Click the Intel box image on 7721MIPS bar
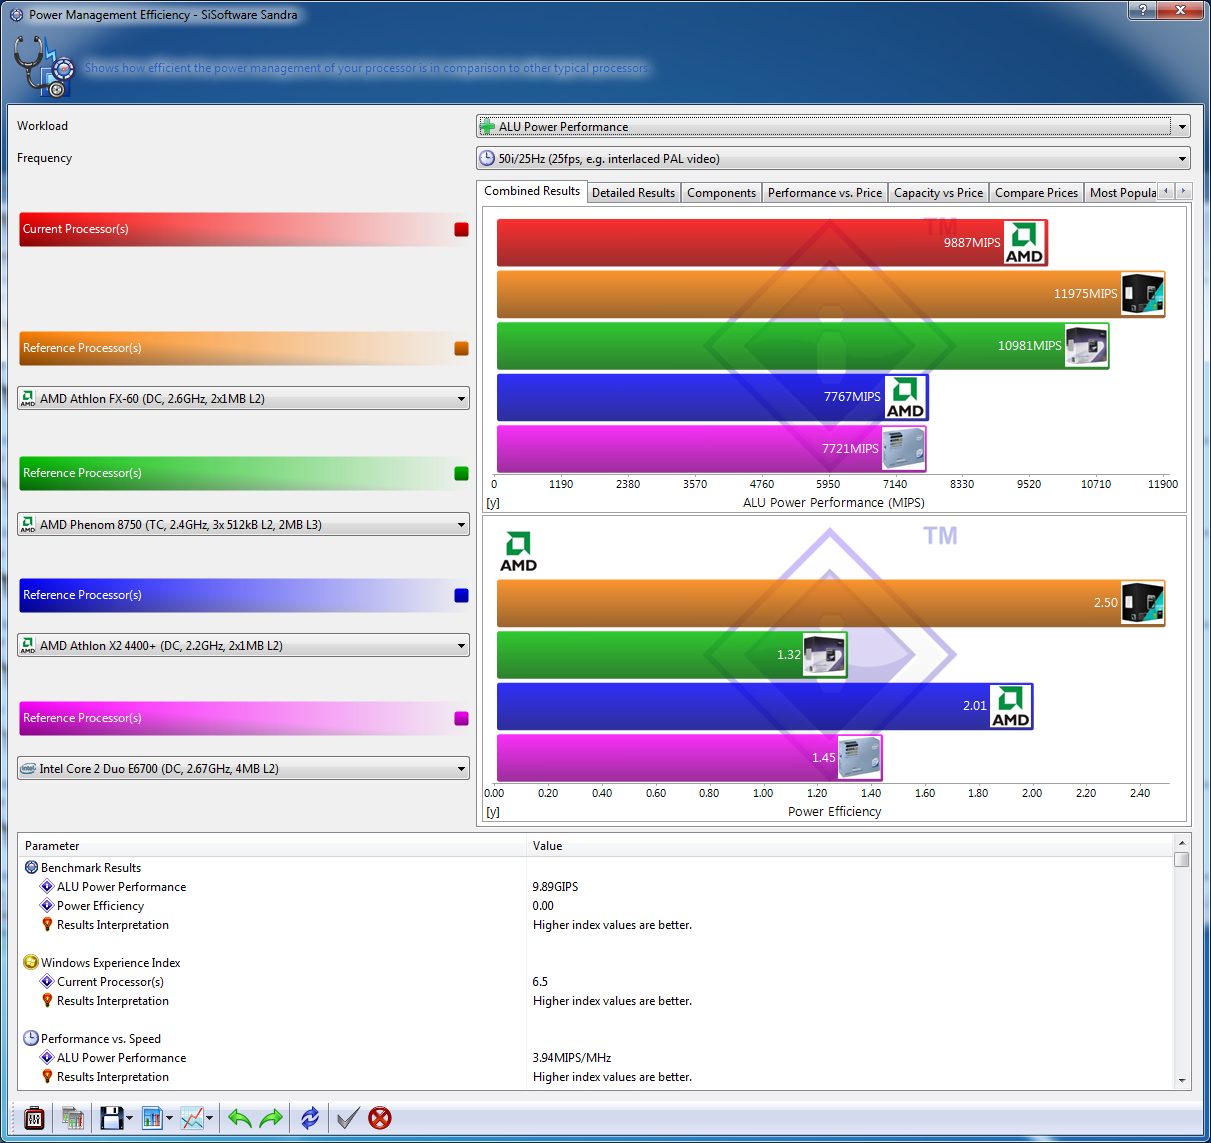Image resolution: width=1211 pixels, height=1143 pixels. point(903,449)
